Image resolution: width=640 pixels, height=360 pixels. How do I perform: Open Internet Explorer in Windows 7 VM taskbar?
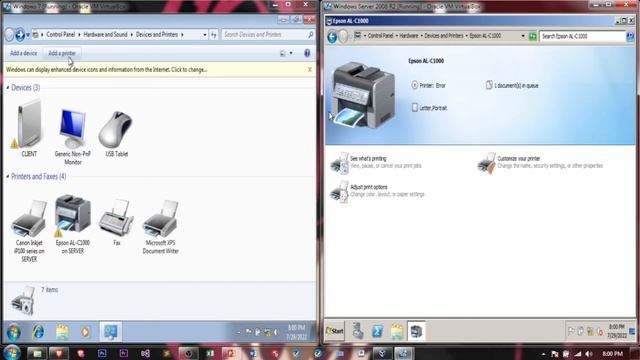[x=38, y=332]
